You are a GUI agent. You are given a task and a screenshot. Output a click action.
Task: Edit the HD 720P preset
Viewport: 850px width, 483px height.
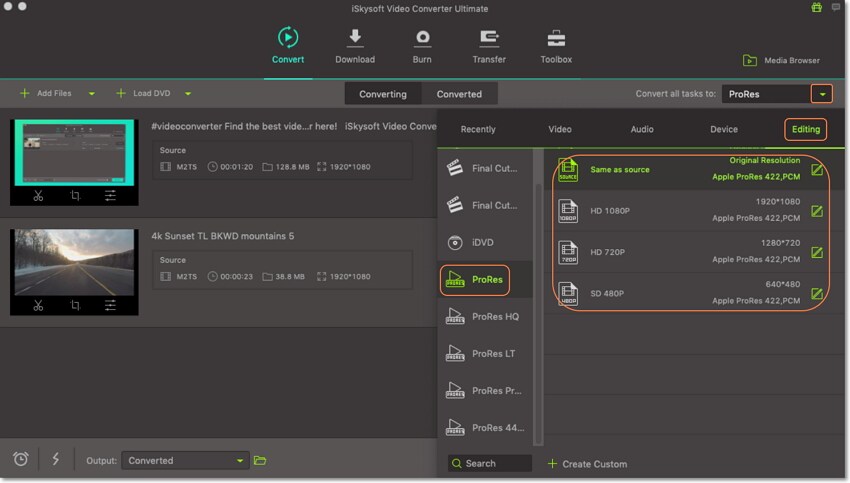coord(817,252)
